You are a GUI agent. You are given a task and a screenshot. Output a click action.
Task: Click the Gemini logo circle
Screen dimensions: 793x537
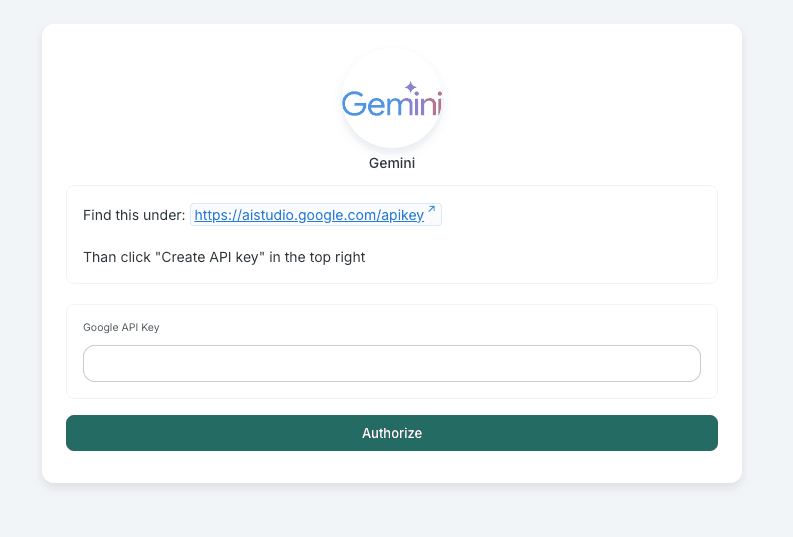pyautogui.click(x=392, y=129)
